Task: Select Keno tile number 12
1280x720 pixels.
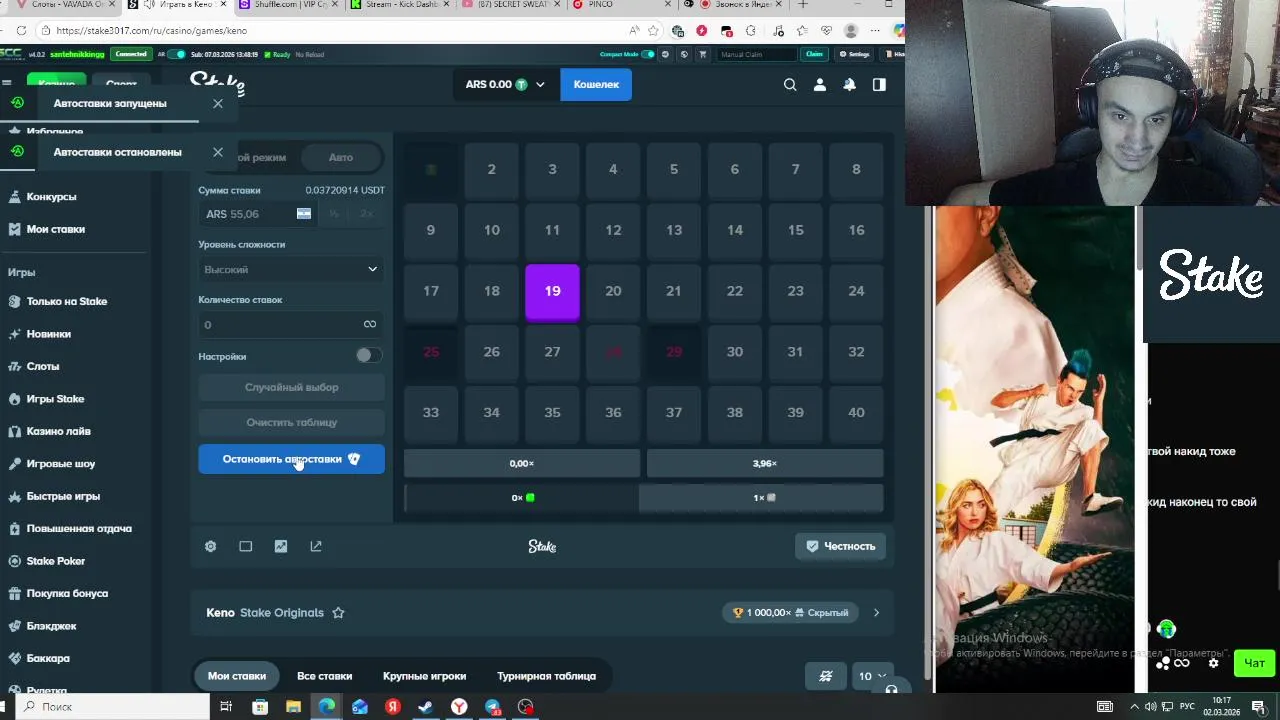Action: coord(613,230)
